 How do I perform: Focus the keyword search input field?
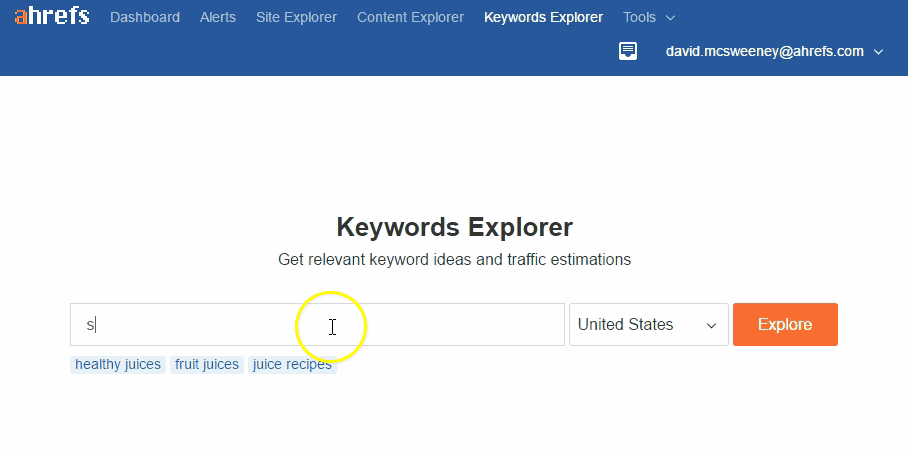pos(317,324)
